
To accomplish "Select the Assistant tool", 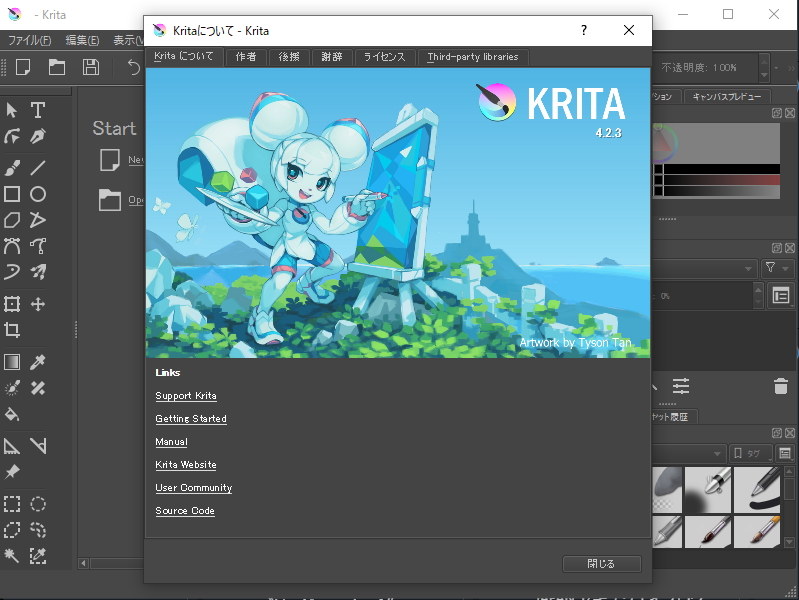I will [x=12, y=446].
